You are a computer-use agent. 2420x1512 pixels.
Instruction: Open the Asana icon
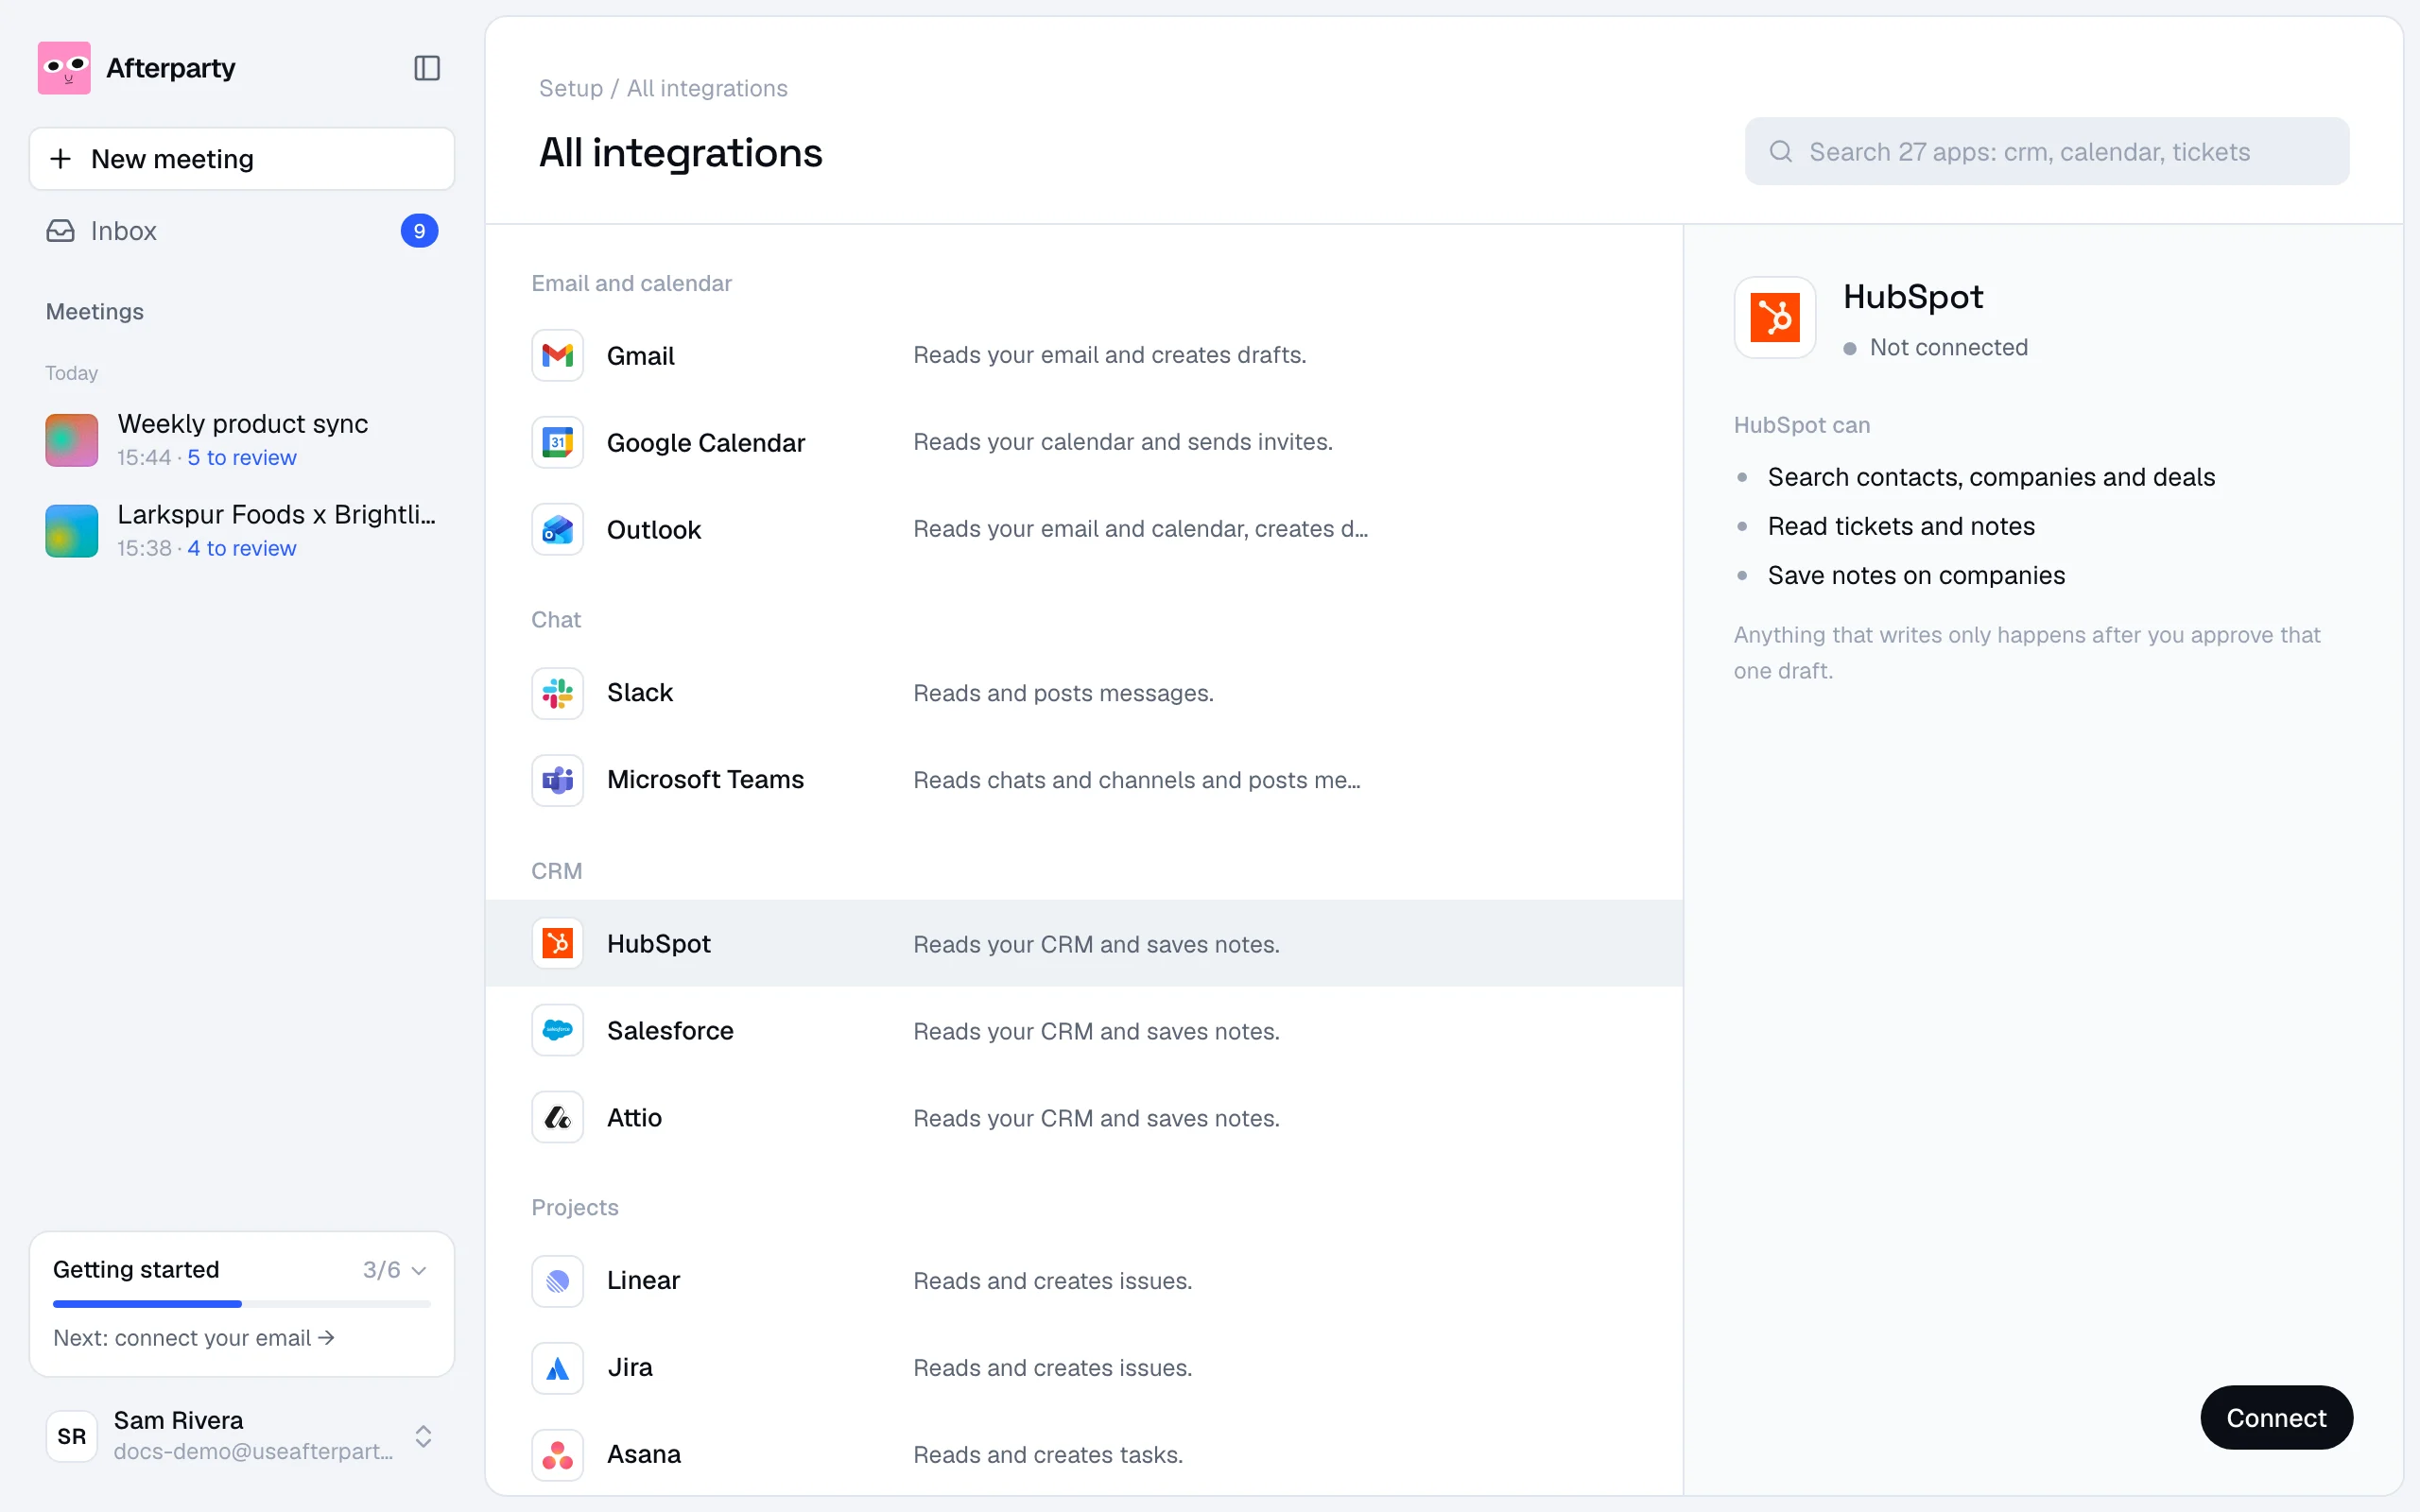pyautogui.click(x=557, y=1455)
